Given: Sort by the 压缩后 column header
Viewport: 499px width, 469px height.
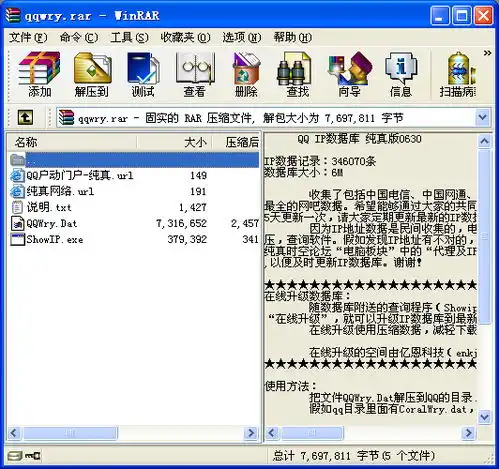Looking at the screenshot, I should click(236, 142).
